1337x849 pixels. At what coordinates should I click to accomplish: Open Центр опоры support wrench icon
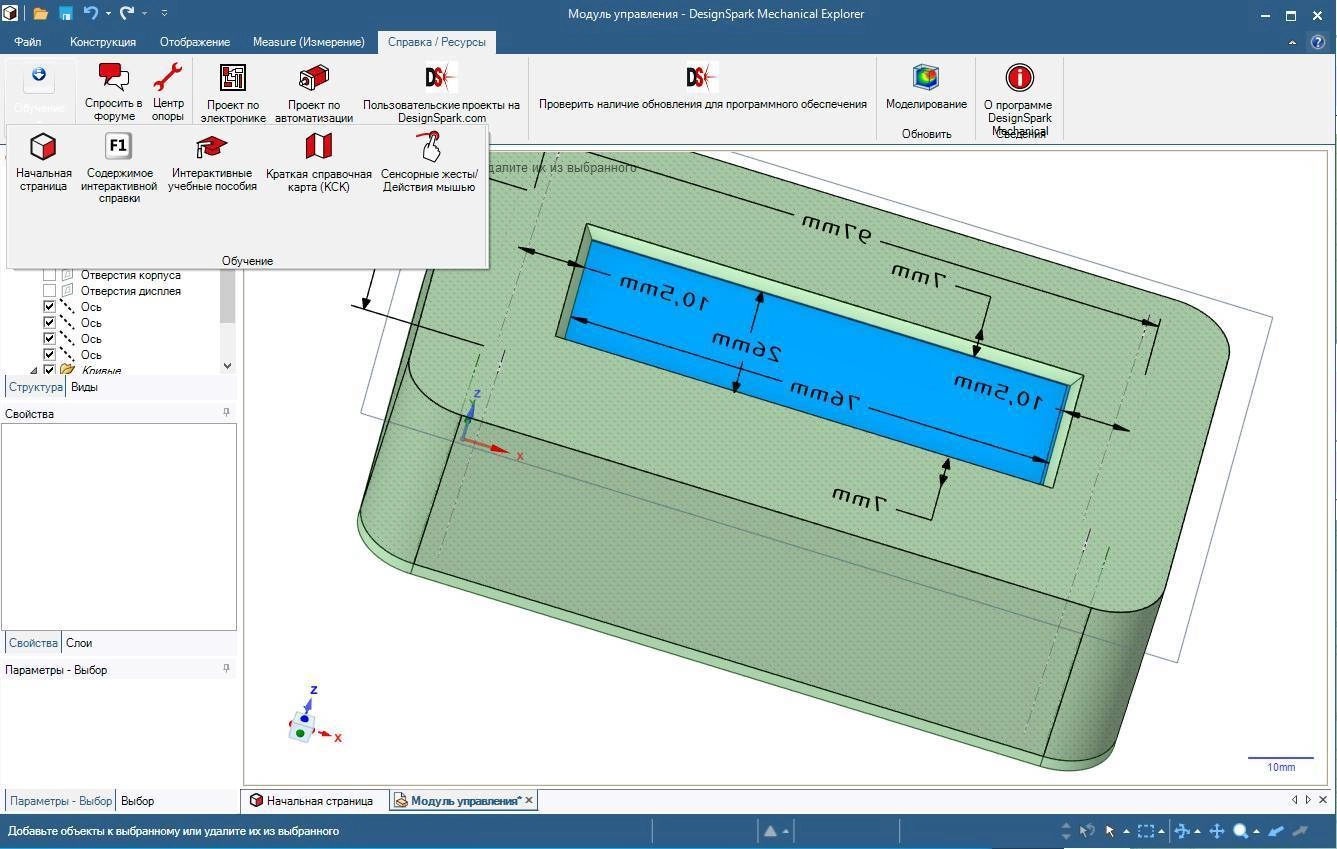168,92
